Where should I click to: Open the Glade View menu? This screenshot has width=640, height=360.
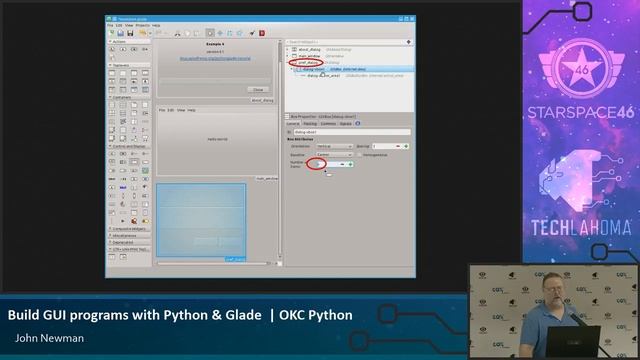[x=129, y=25]
